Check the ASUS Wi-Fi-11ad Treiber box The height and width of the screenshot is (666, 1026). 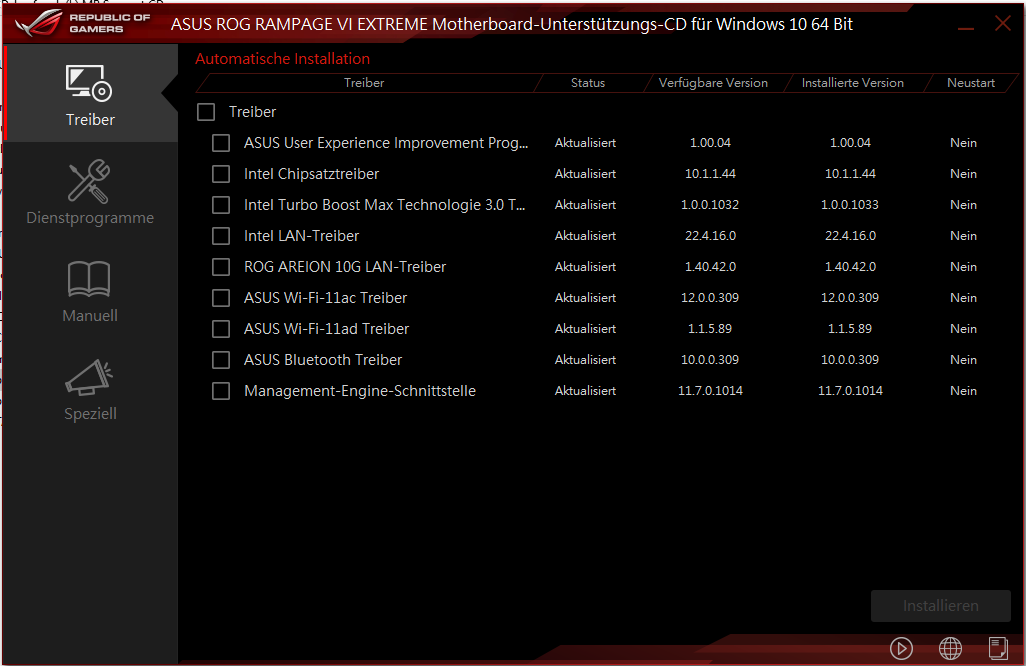[x=221, y=328]
